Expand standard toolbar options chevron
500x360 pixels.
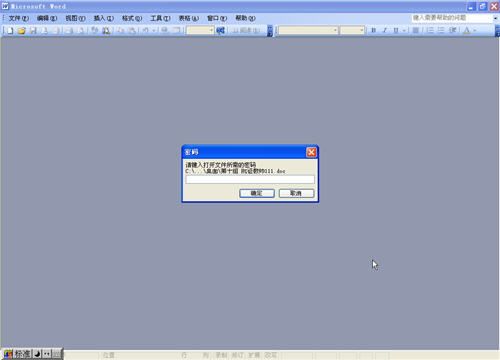pyautogui.click(x=270, y=31)
